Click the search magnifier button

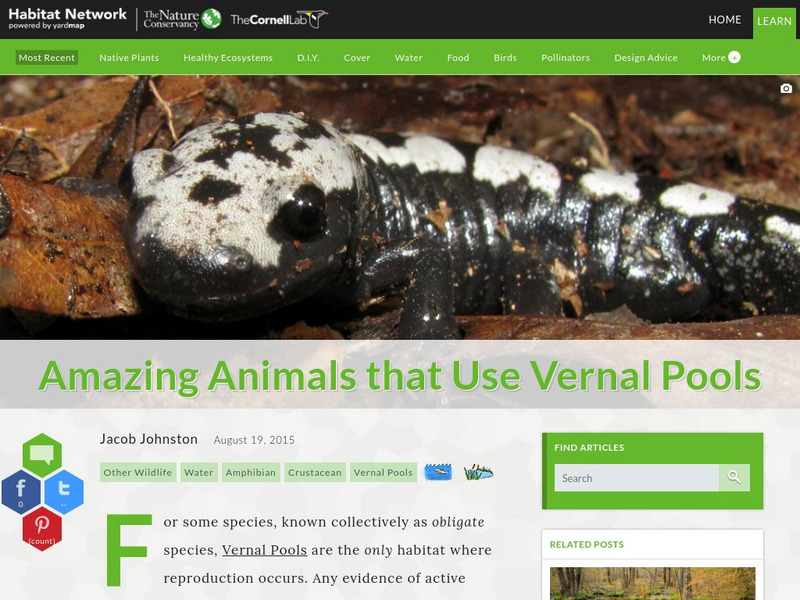[x=734, y=478]
